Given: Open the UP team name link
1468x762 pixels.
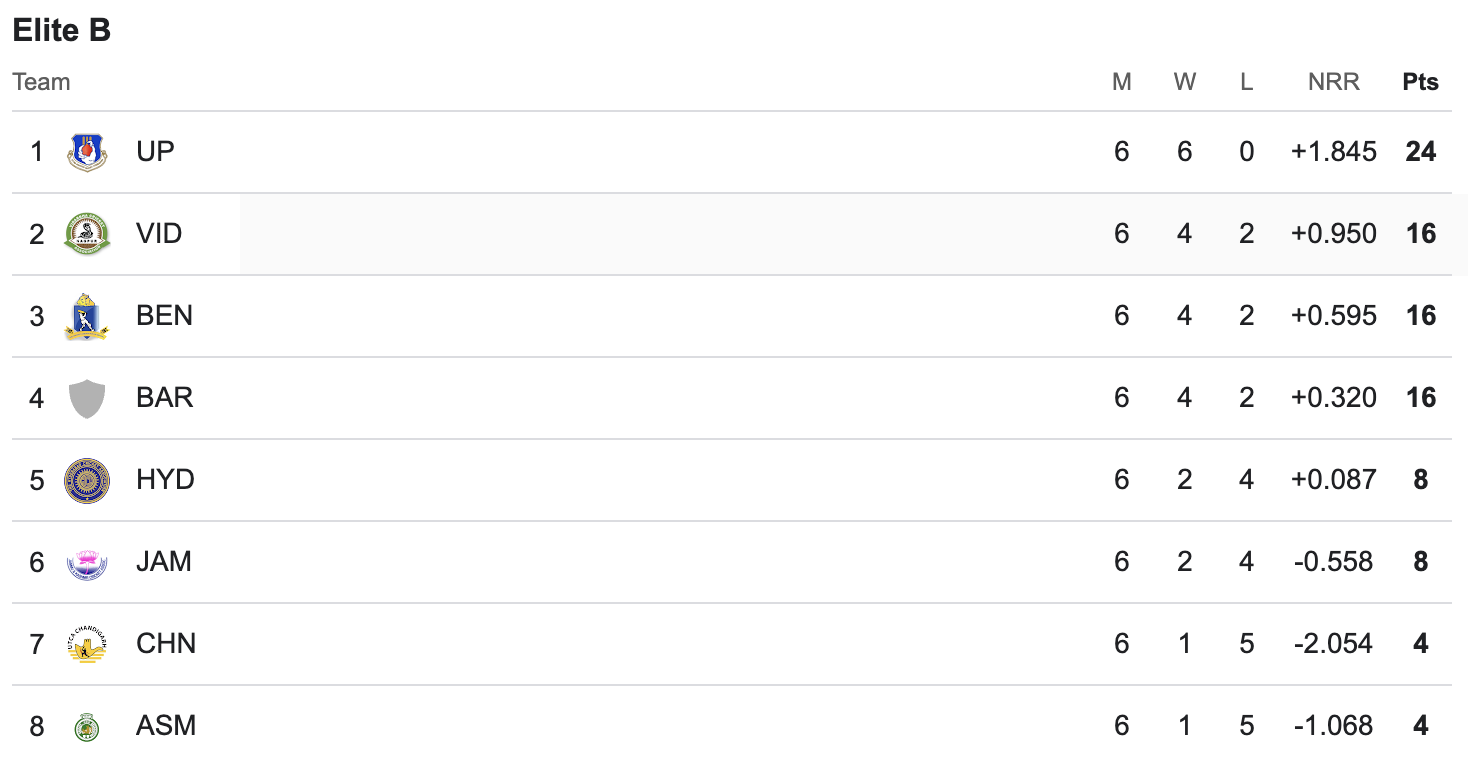Looking at the screenshot, I should coord(155,152).
